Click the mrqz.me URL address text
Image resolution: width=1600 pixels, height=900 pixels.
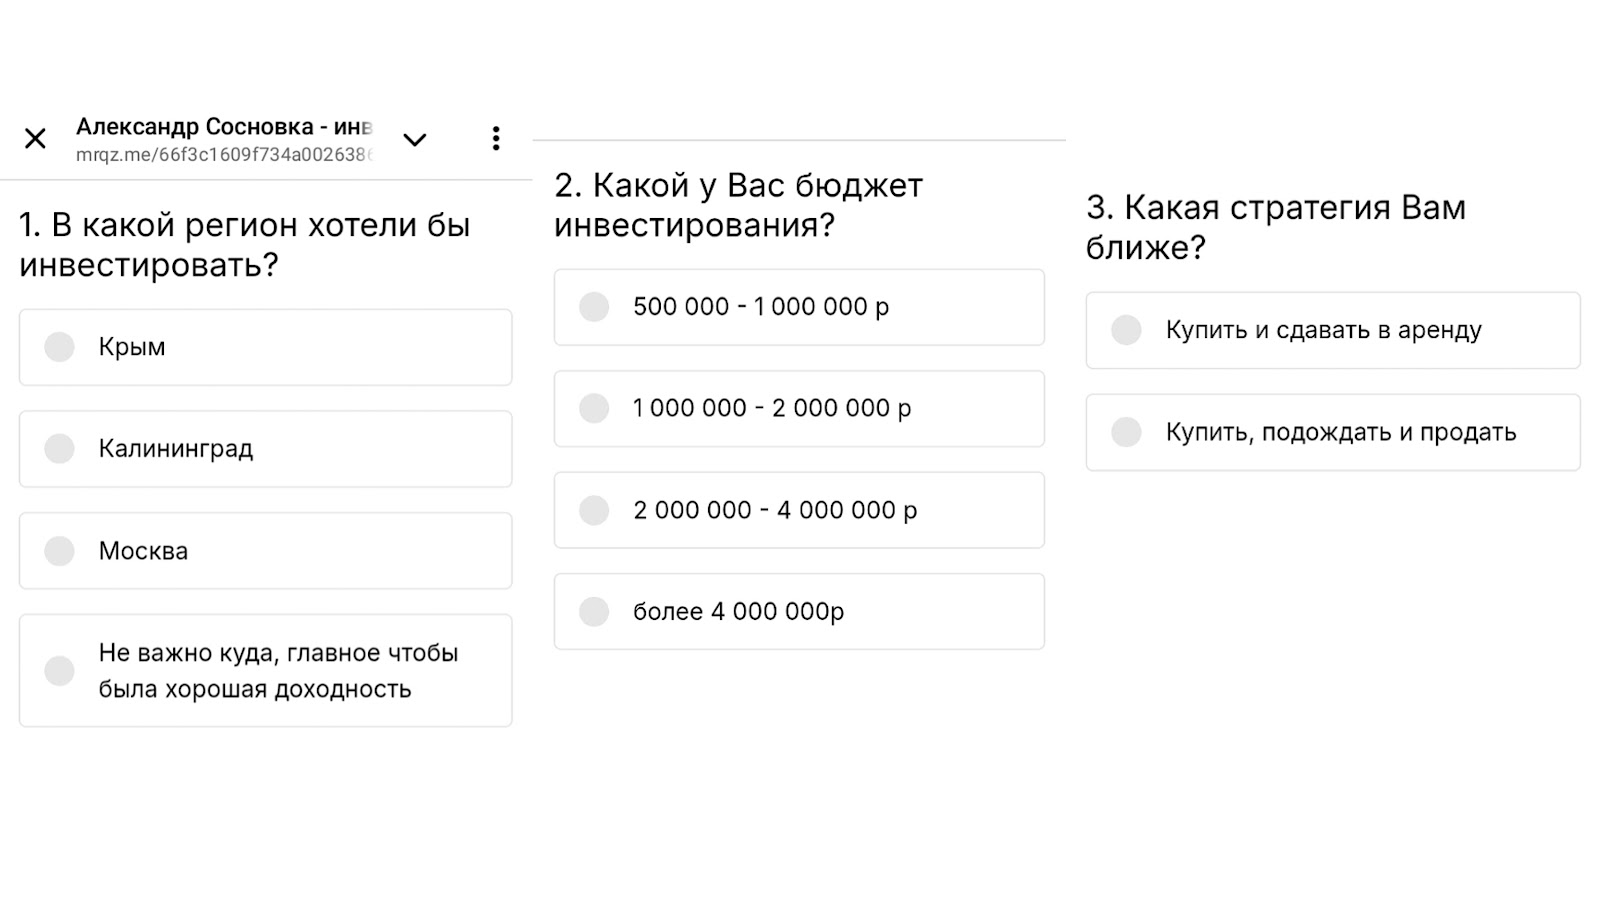(223, 155)
